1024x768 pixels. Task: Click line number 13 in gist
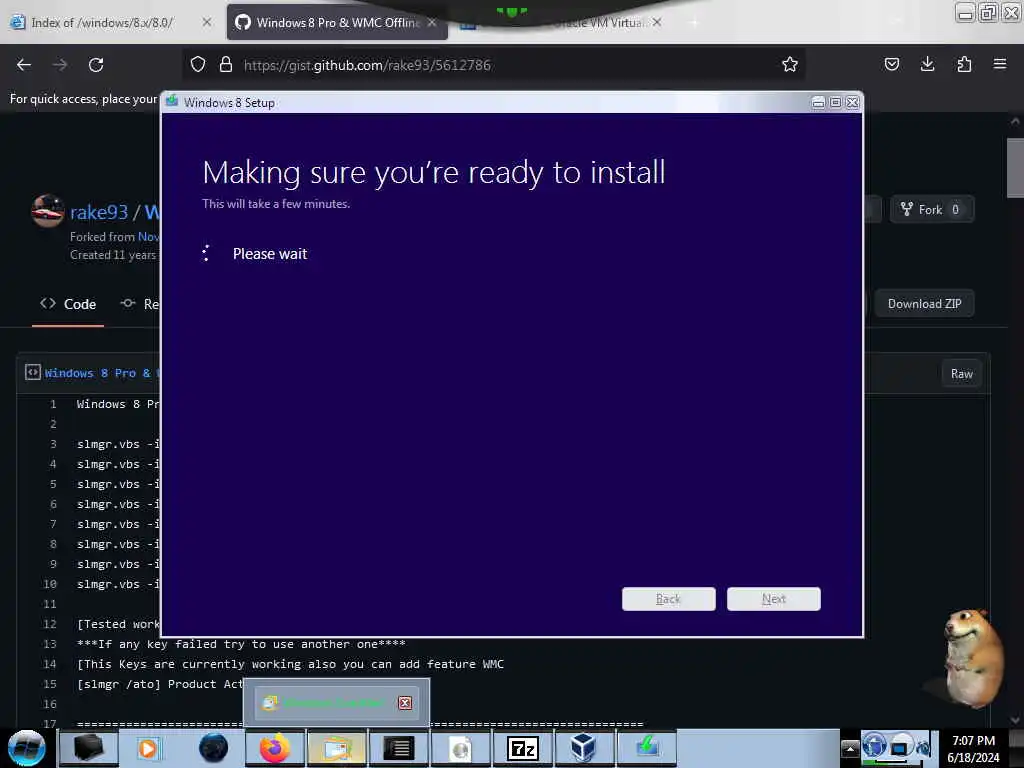[50, 644]
